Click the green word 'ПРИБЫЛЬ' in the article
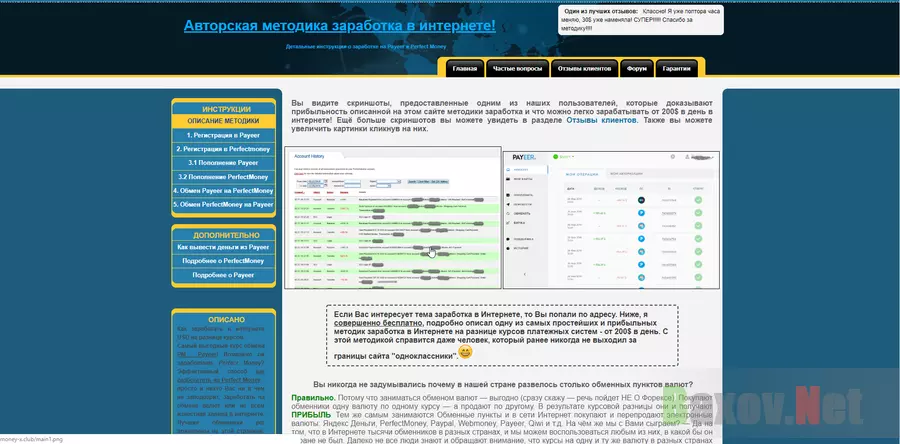Screen dimensions: 900x444 tap(311, 414)
